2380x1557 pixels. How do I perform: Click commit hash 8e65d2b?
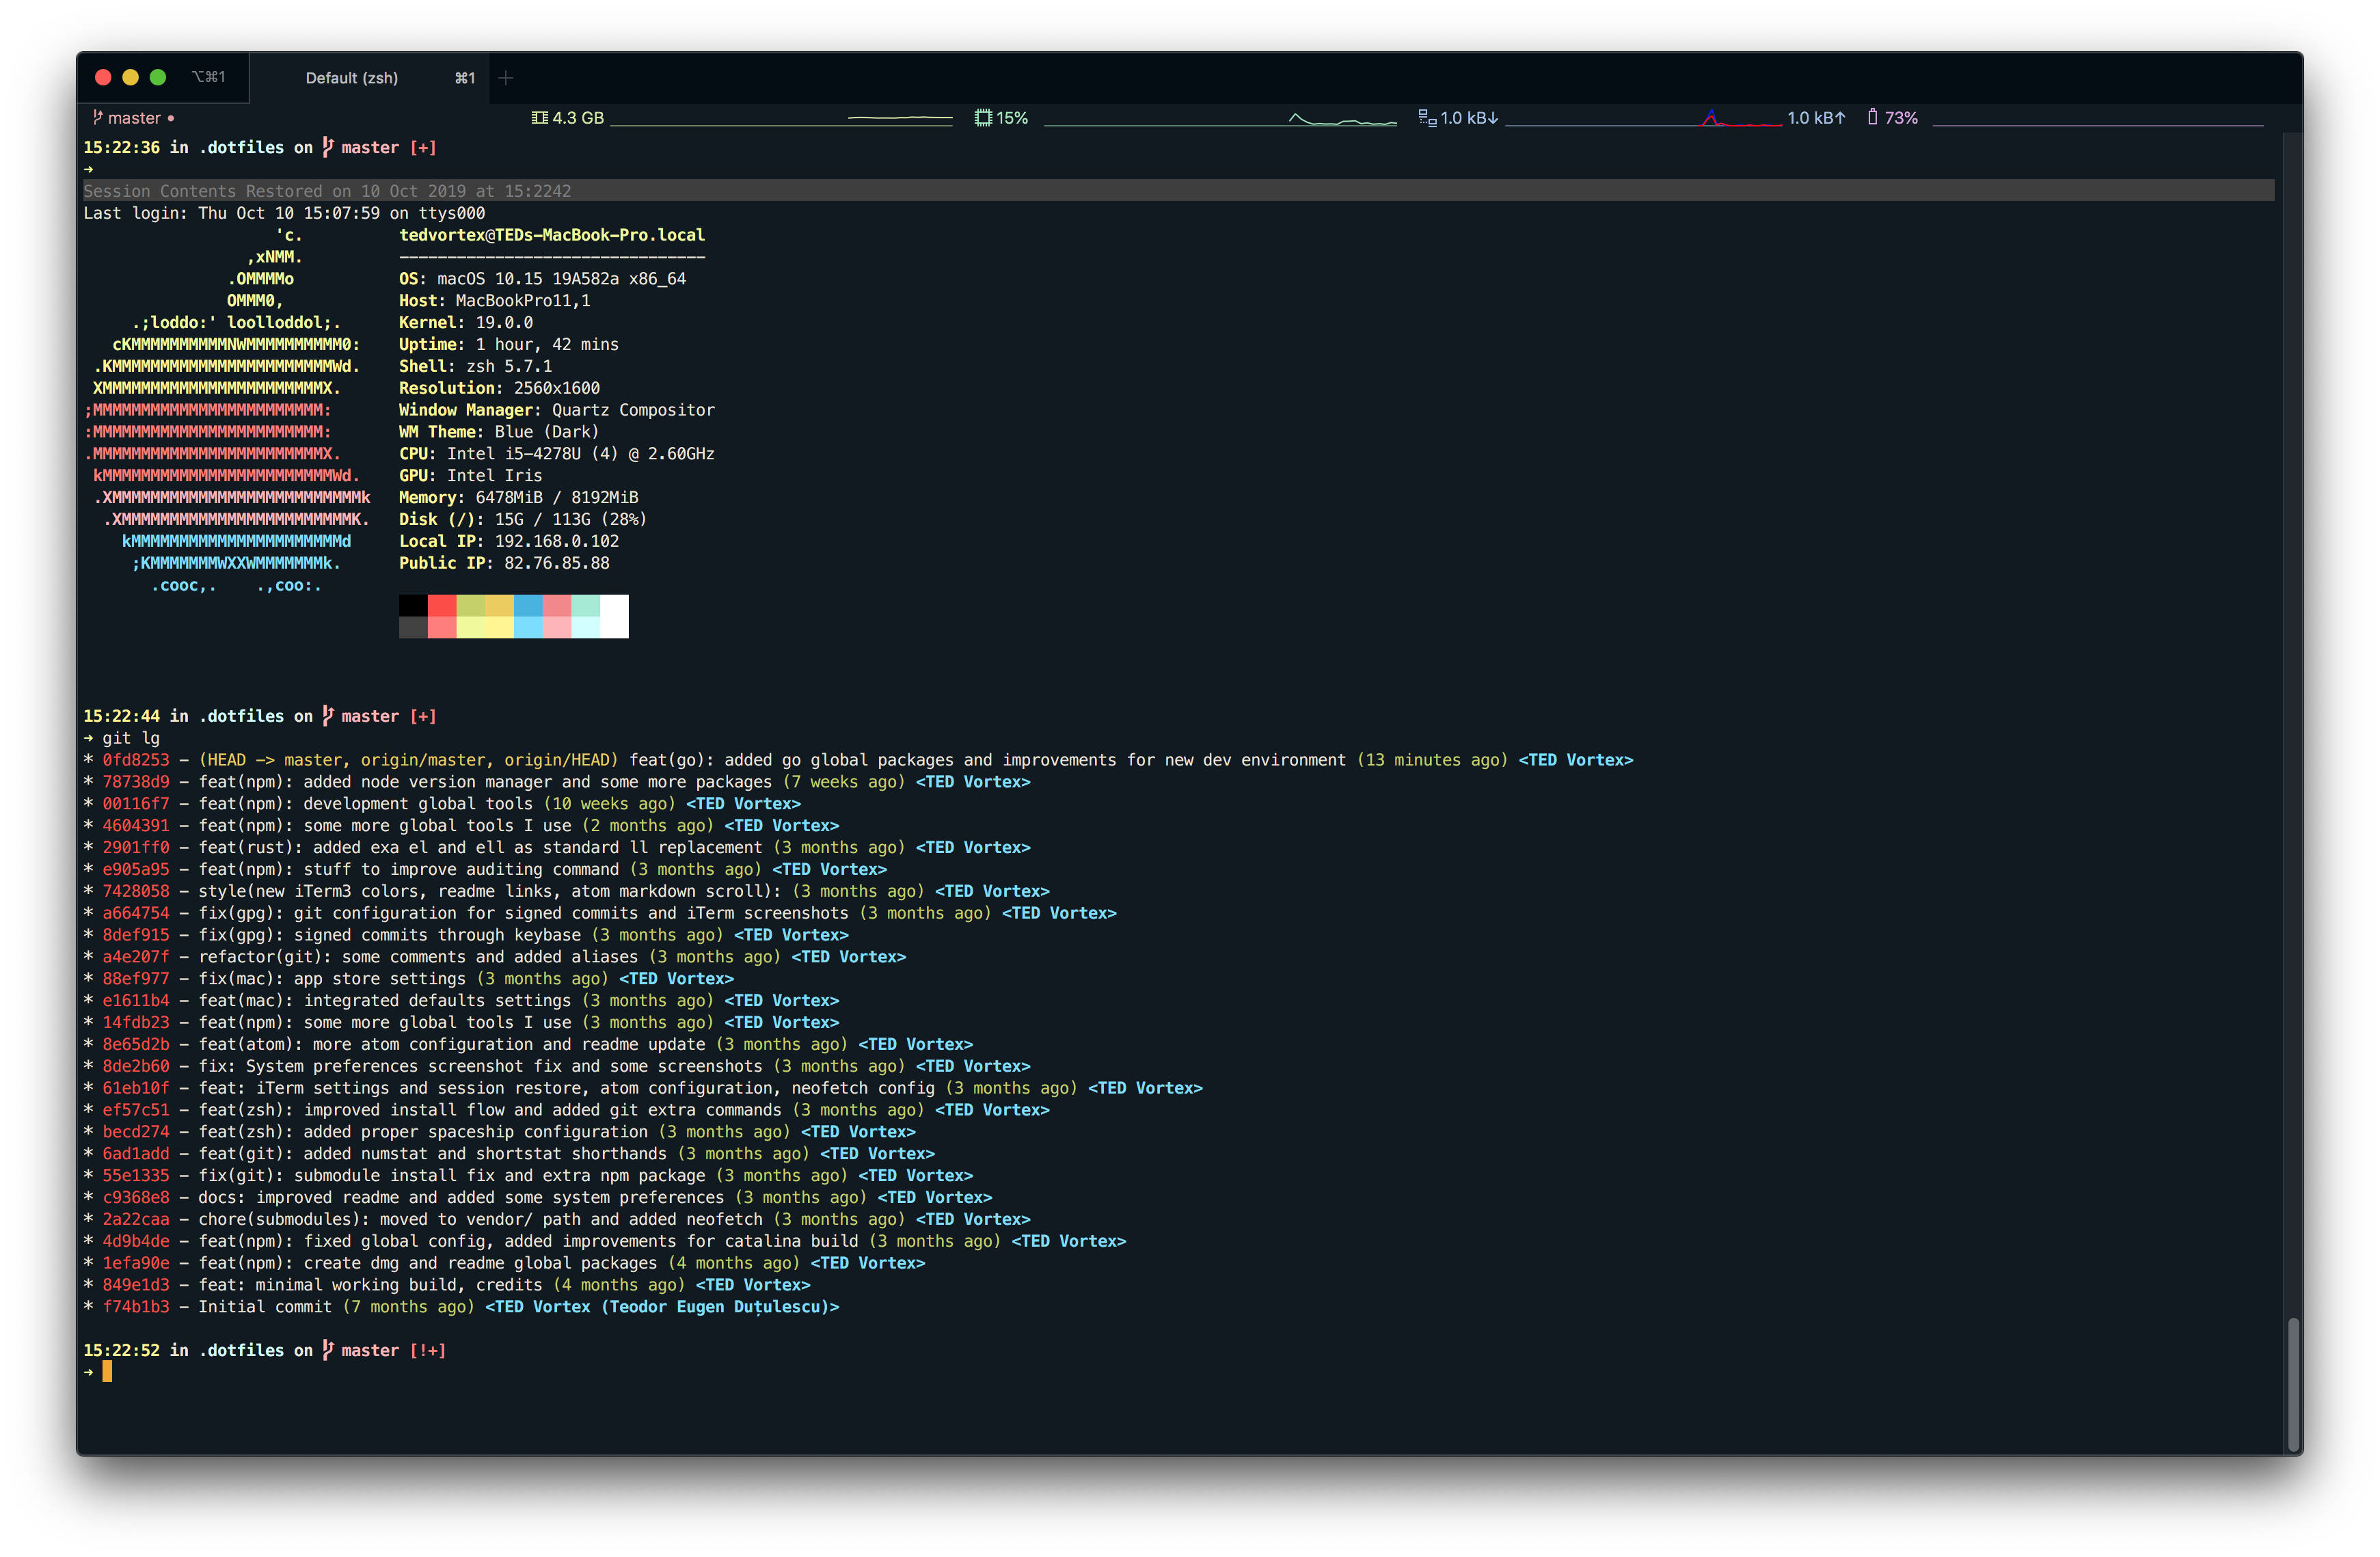(136, 1045)
